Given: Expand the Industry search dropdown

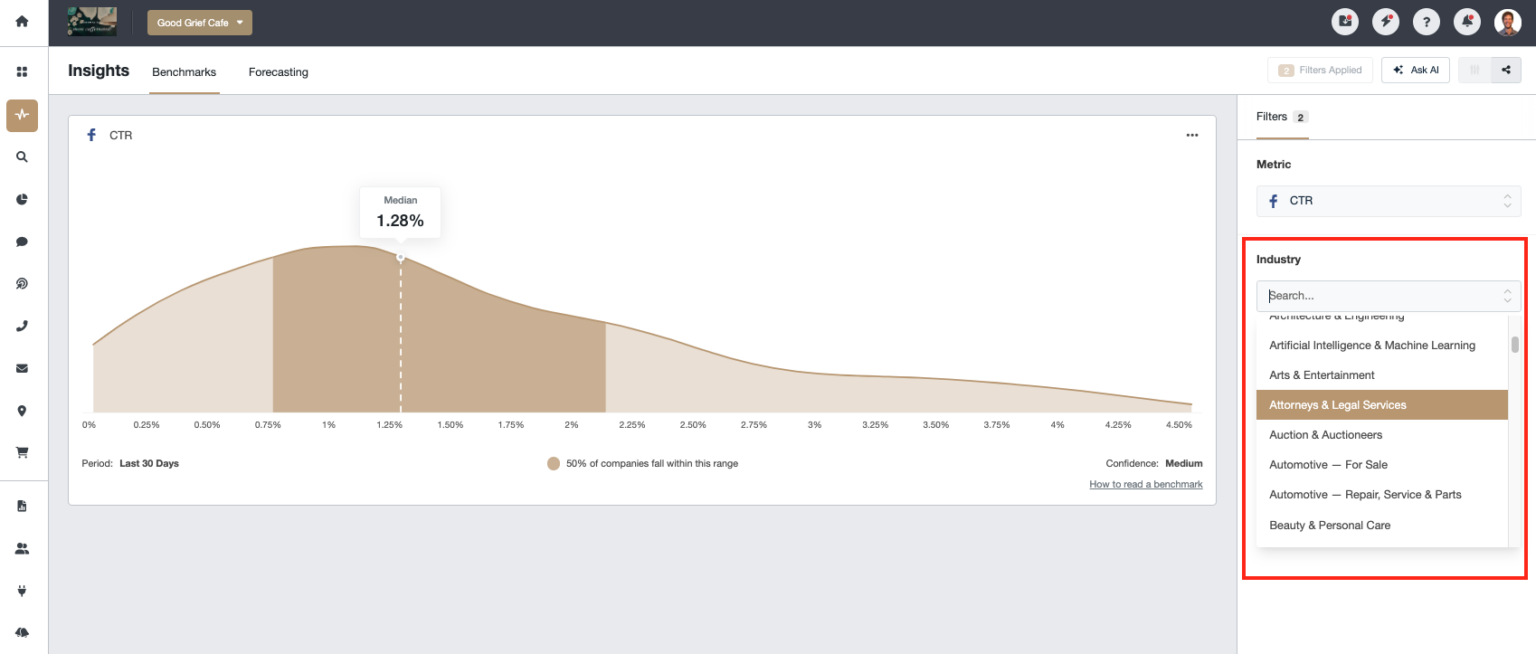Looking at the screenshot, I should 1388,295.
